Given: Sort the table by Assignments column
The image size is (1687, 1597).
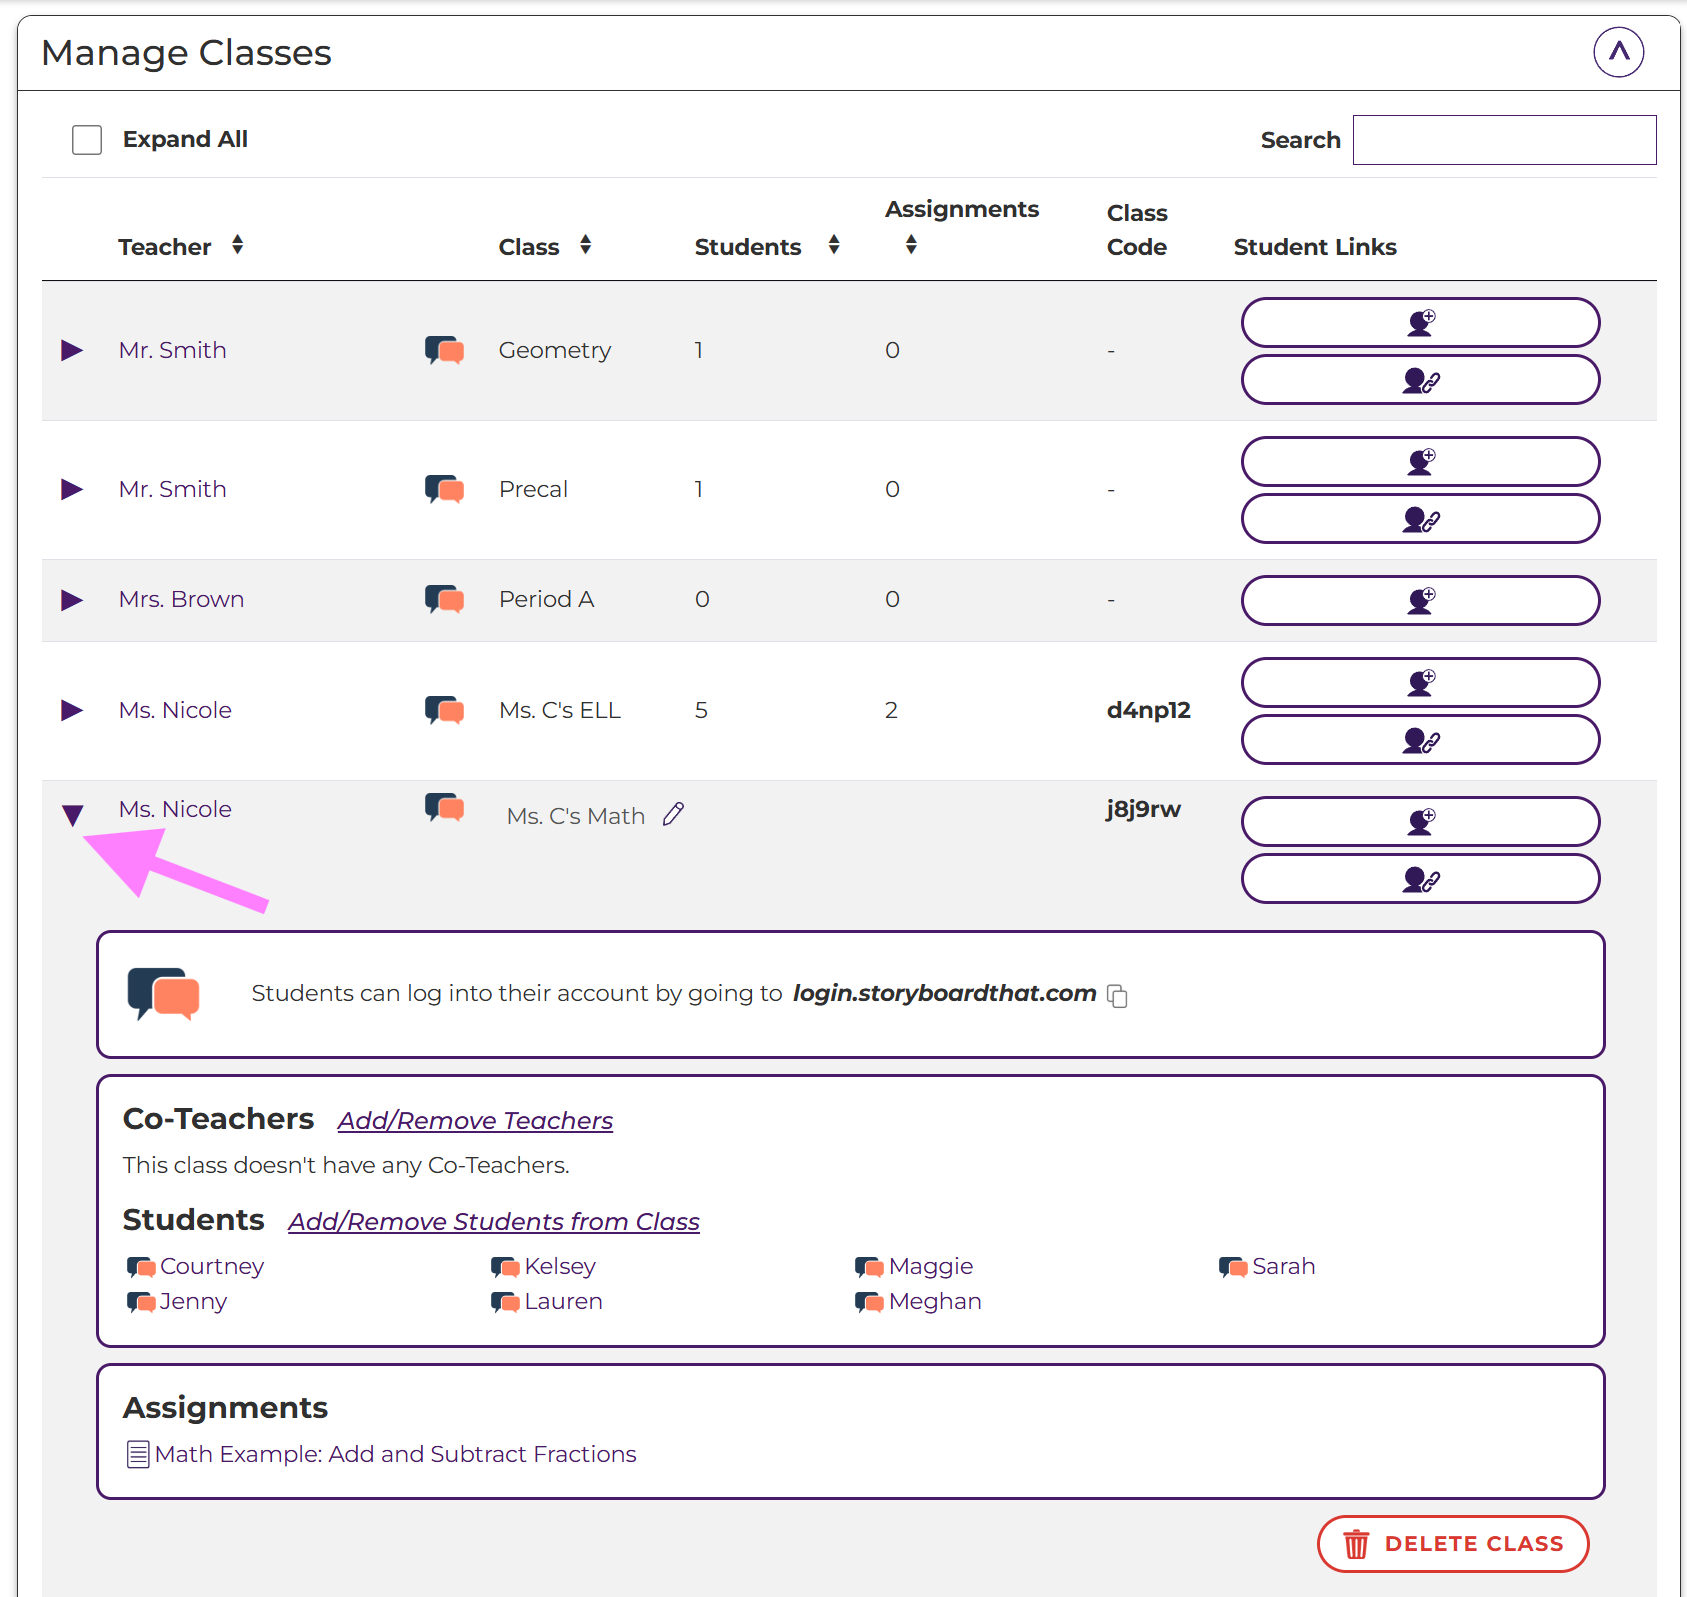Looking at the screenshot, I should [911, 244].
